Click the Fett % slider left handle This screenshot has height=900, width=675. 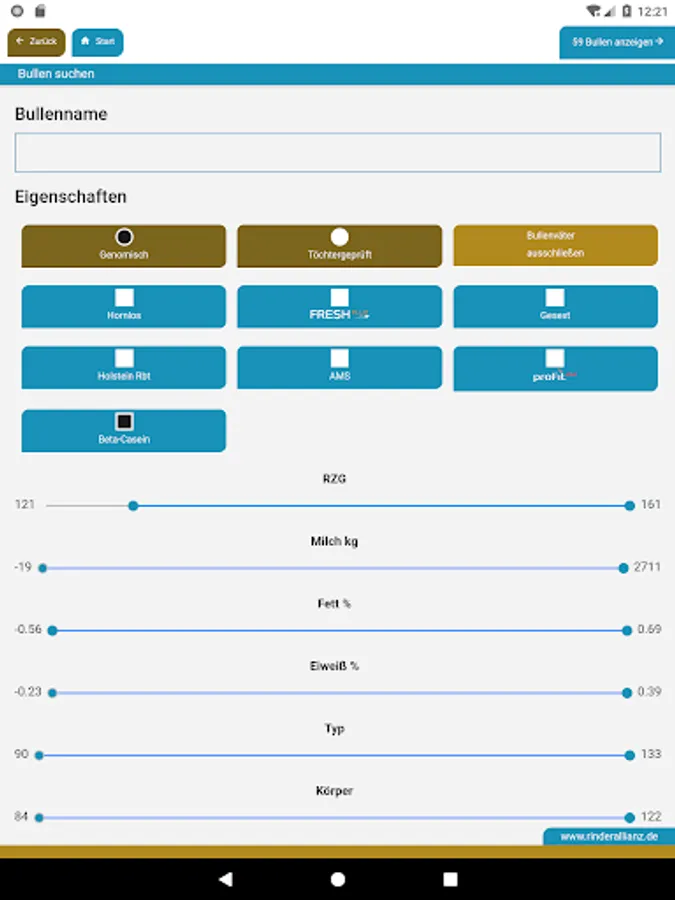tap(52, 631)
